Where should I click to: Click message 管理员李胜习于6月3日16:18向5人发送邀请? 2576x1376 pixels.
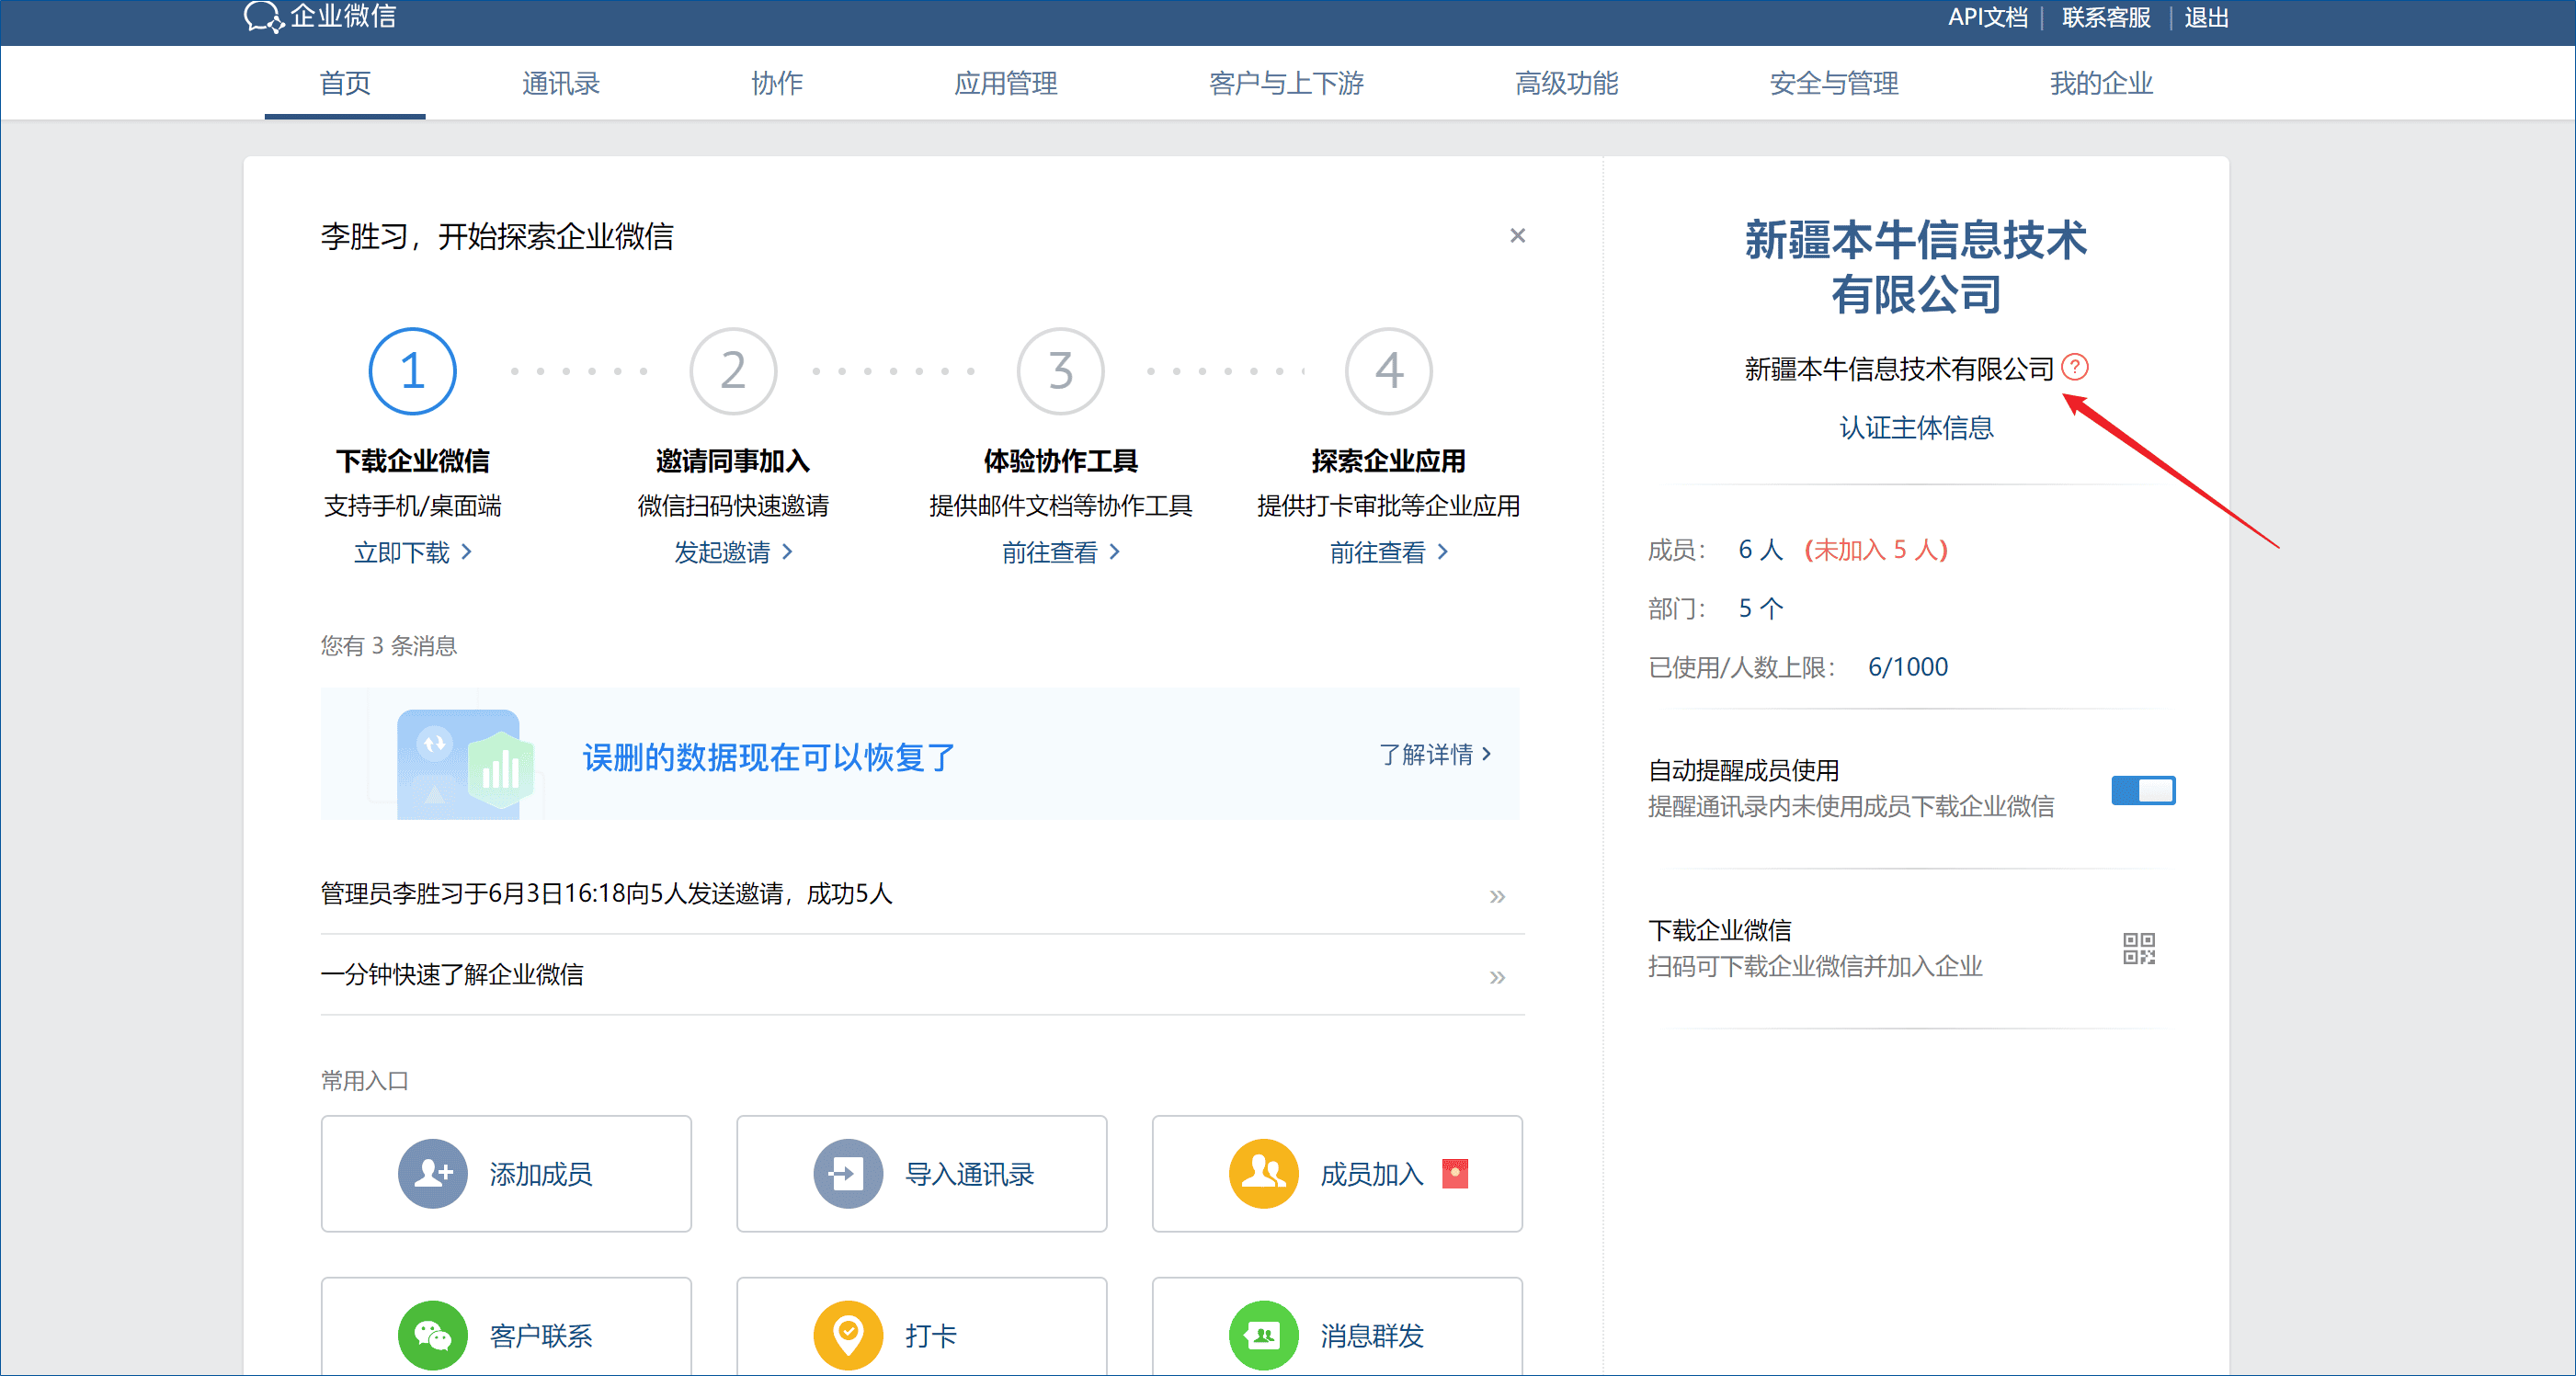coord(606,893)
